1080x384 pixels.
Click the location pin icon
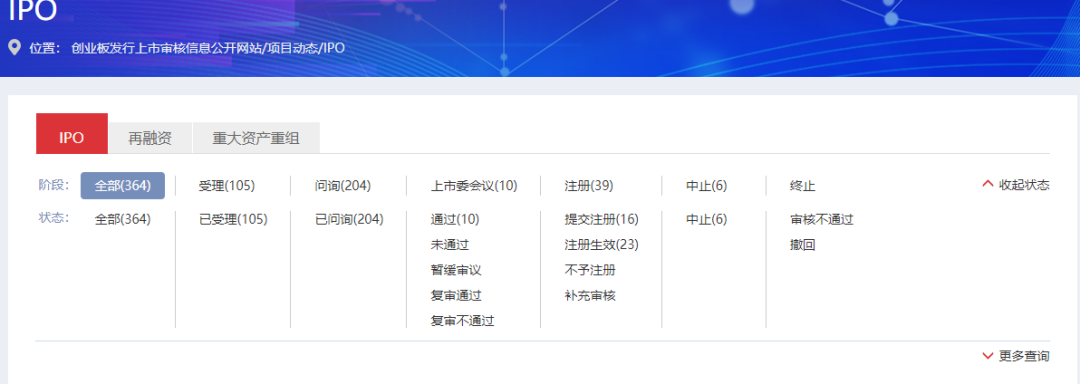[14, 48]
